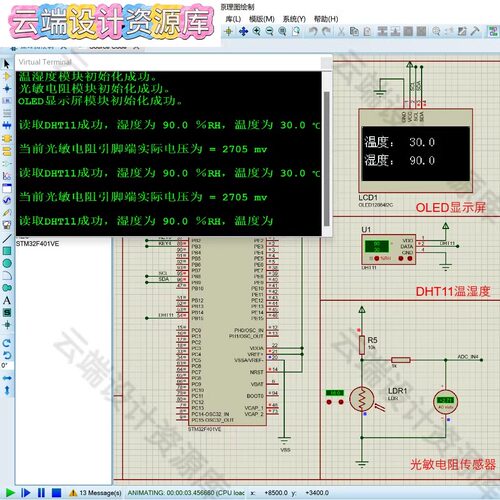Select the 2D line drawing tool
500x500 pixels.
click(7, 238)
